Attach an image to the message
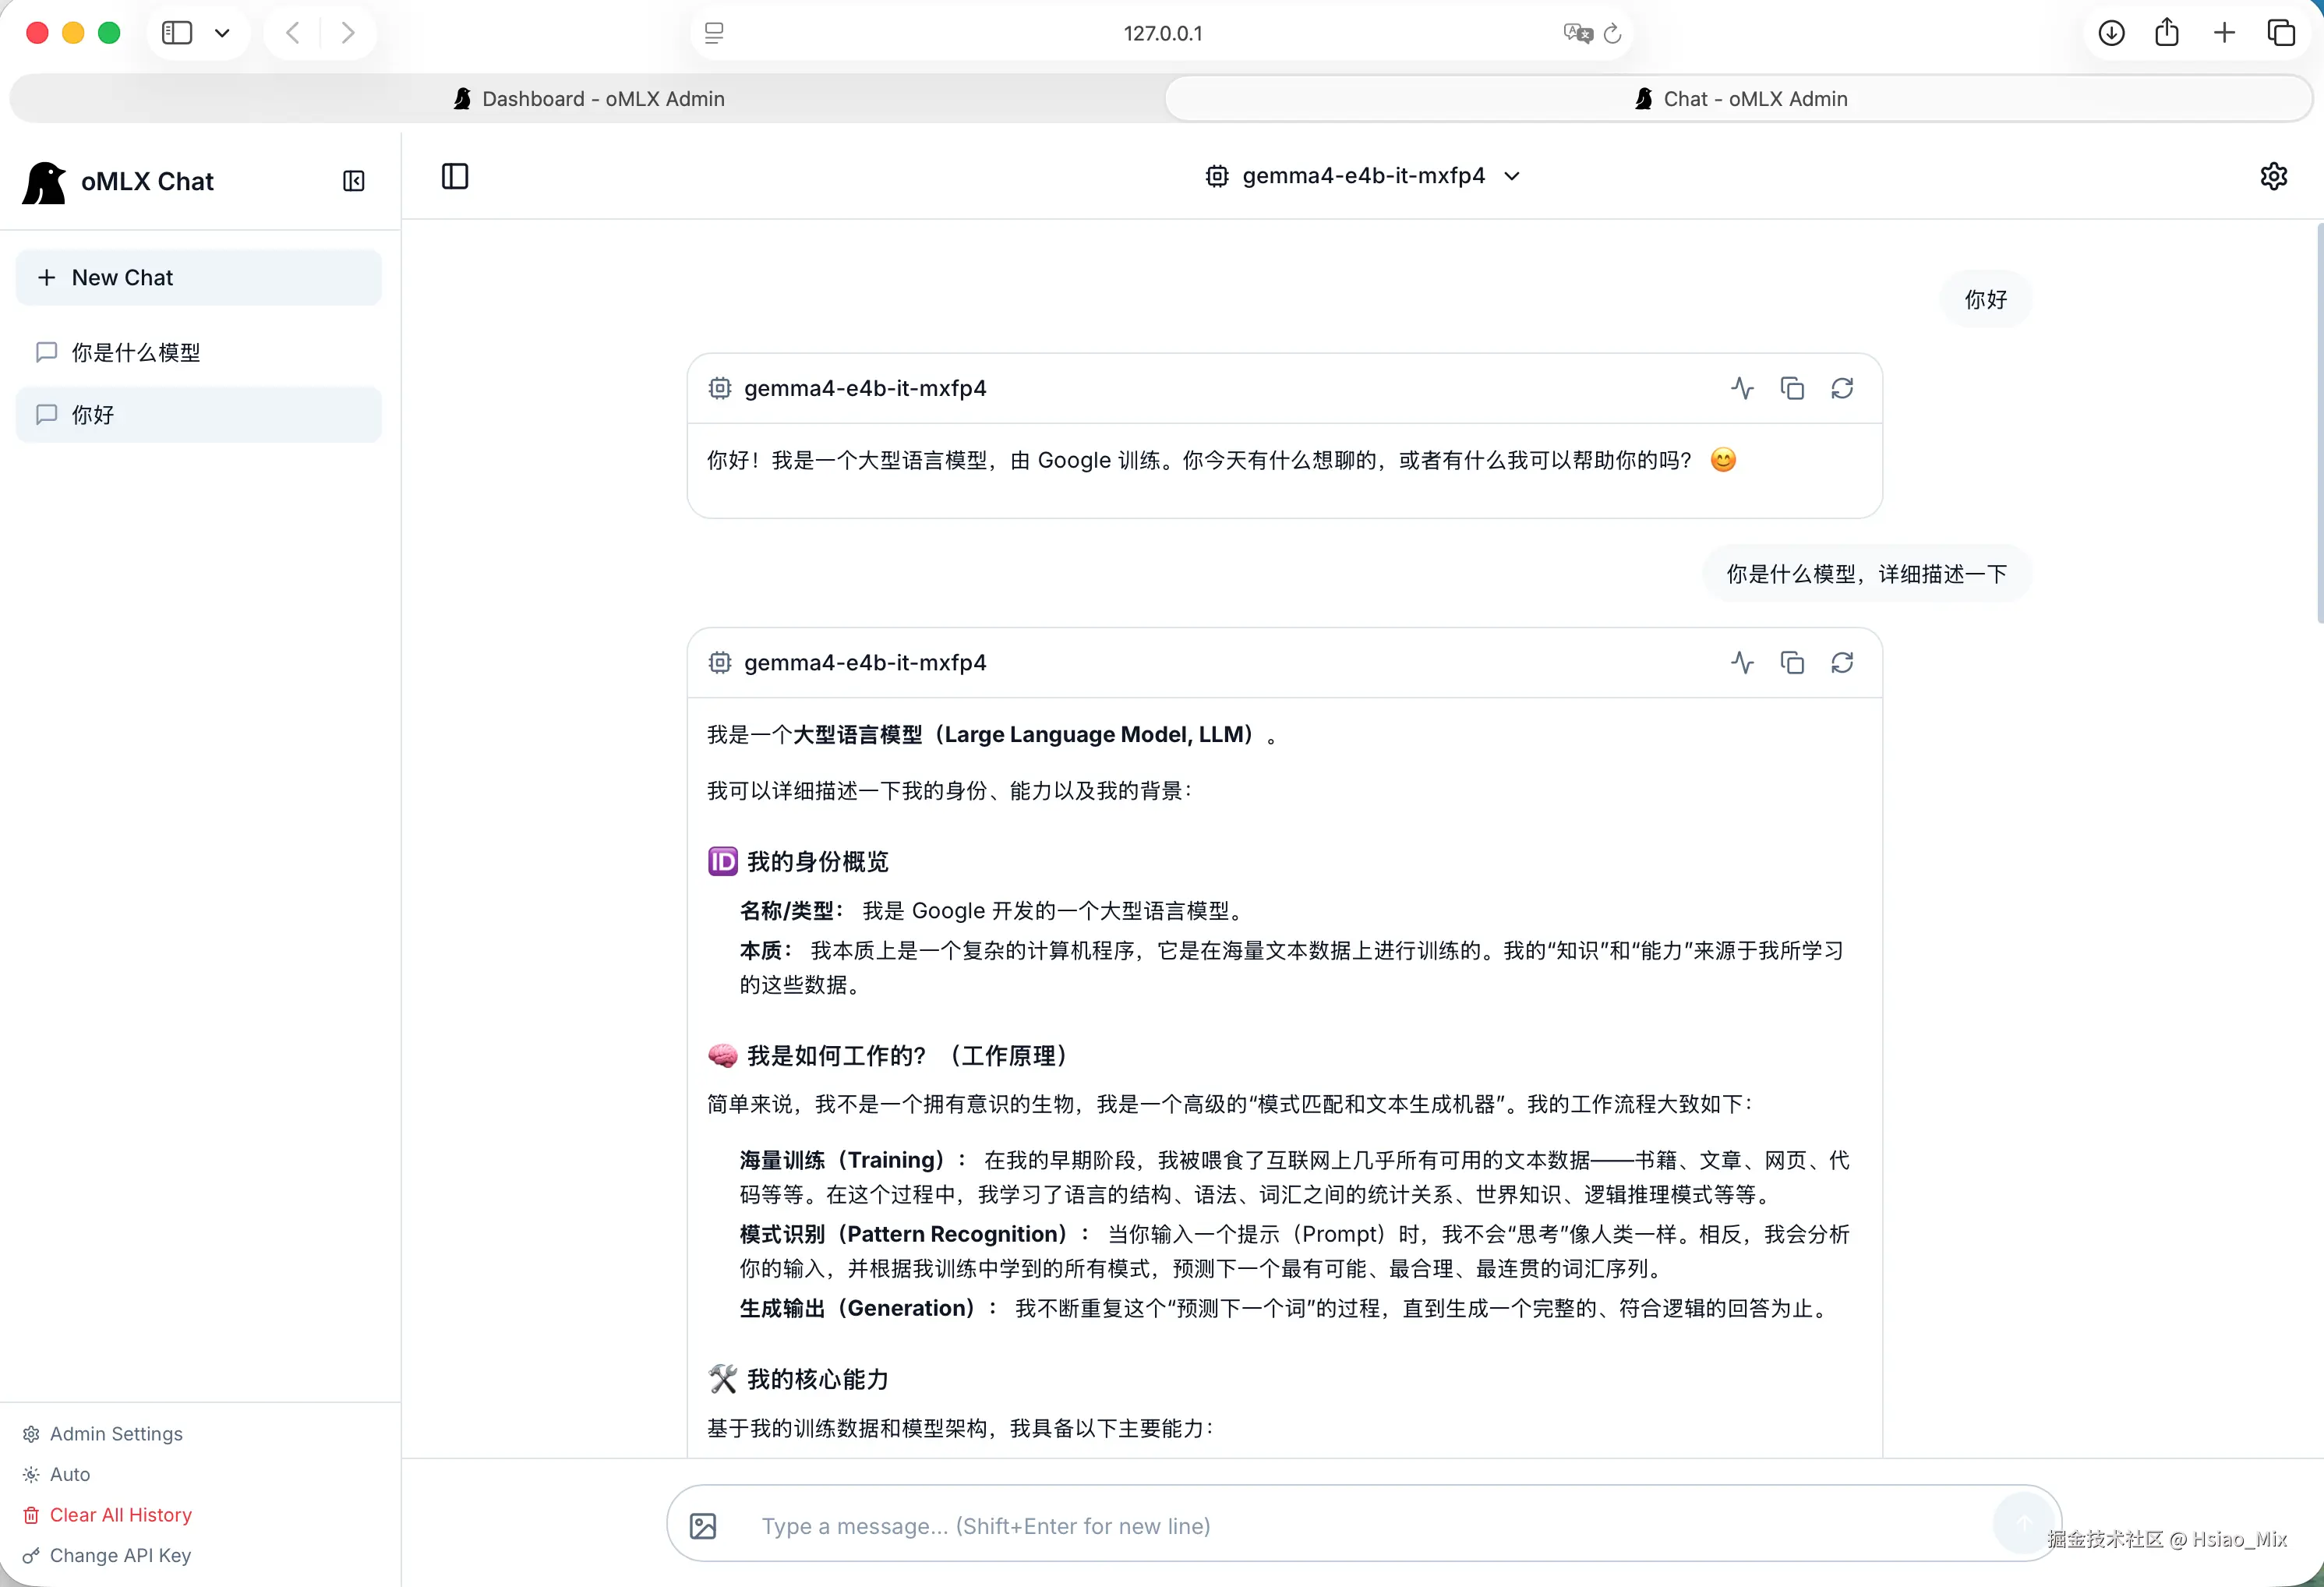 703,1525
